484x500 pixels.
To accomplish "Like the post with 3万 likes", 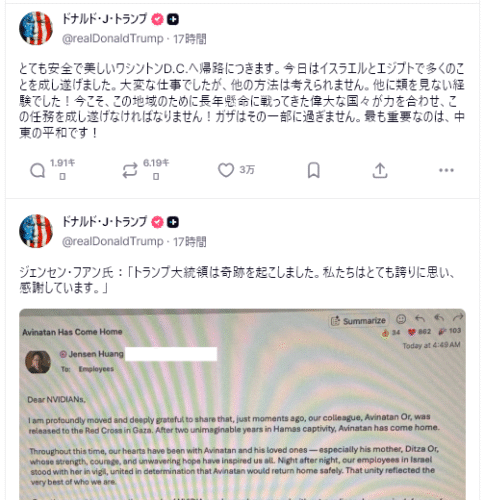I will [x=226, y=170].
